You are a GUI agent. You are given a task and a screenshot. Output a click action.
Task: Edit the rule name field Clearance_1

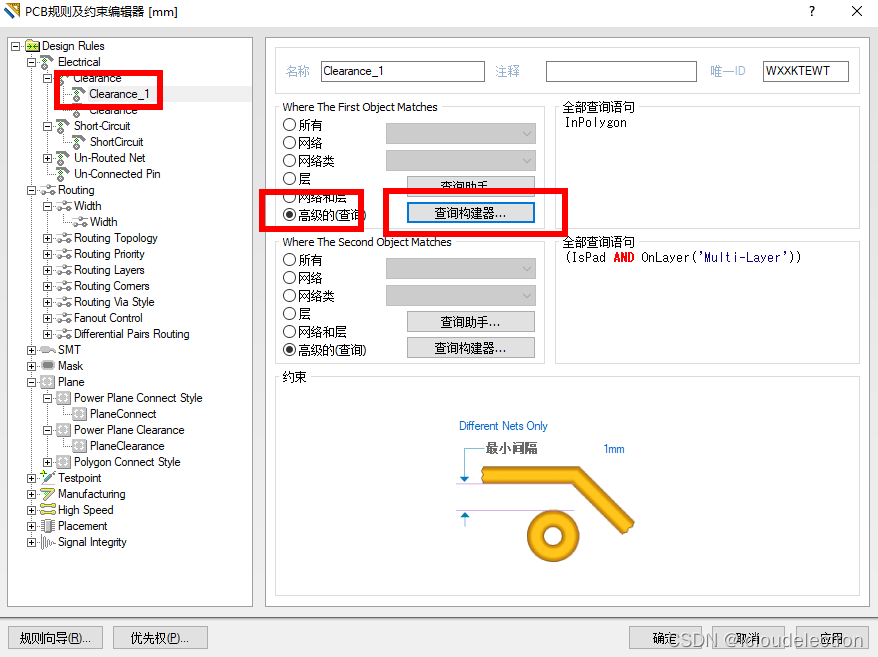coord(403,71)
